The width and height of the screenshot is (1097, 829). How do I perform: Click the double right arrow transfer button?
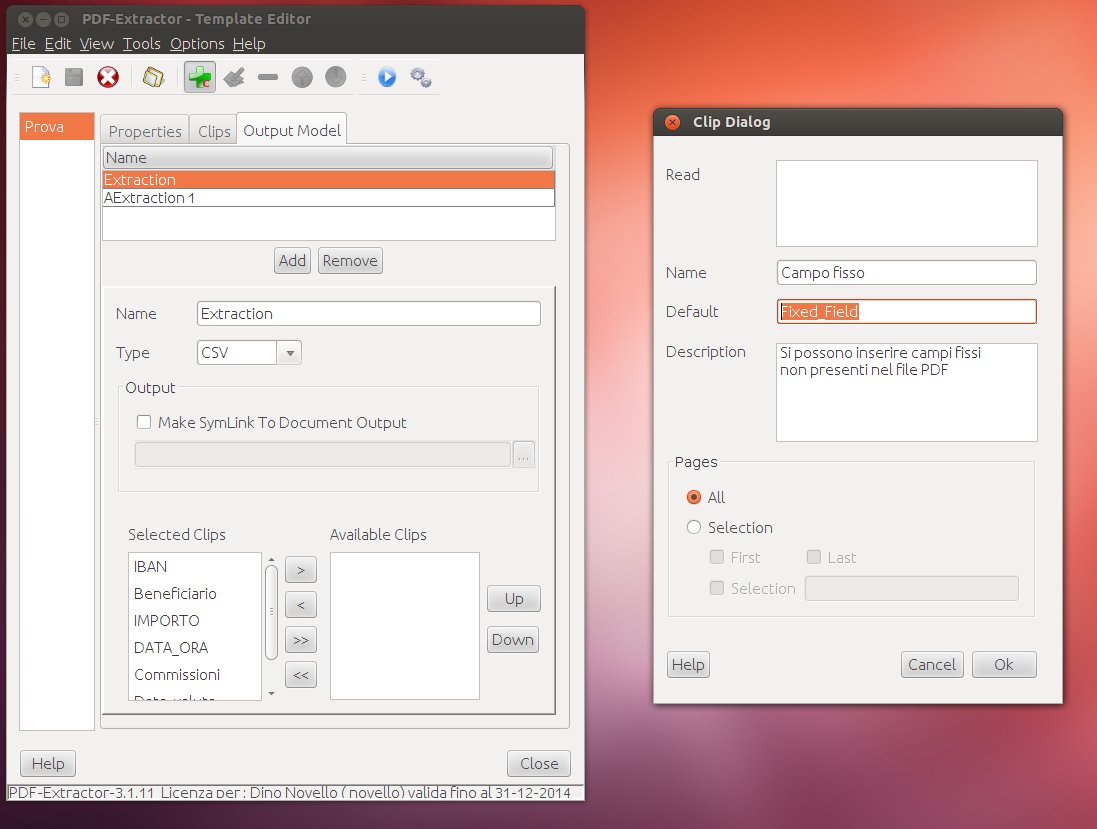click(301, 640)
